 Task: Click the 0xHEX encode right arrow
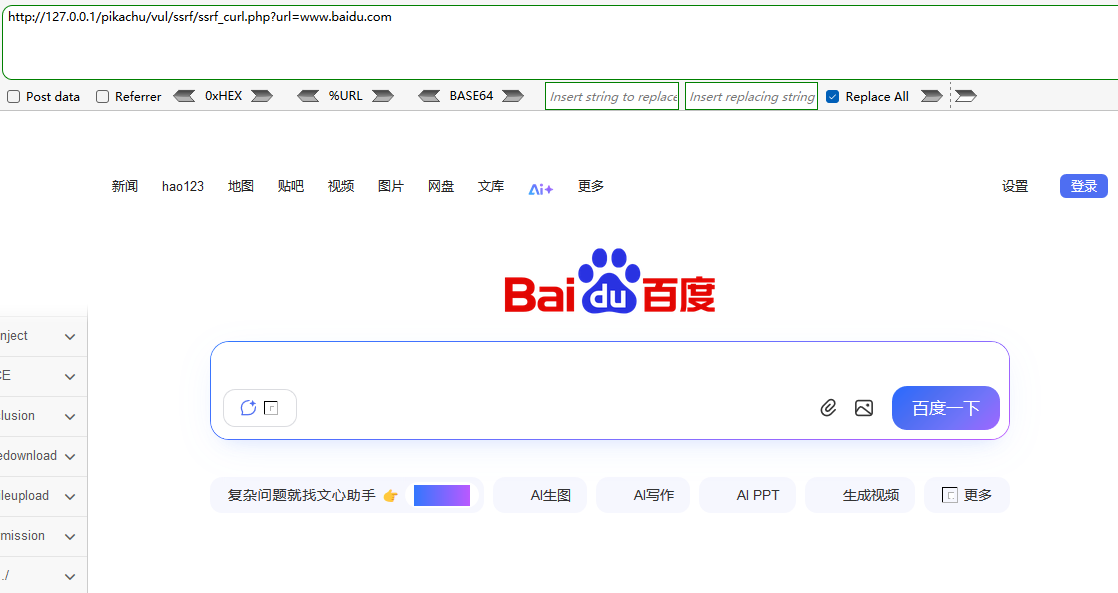[262, 96]
